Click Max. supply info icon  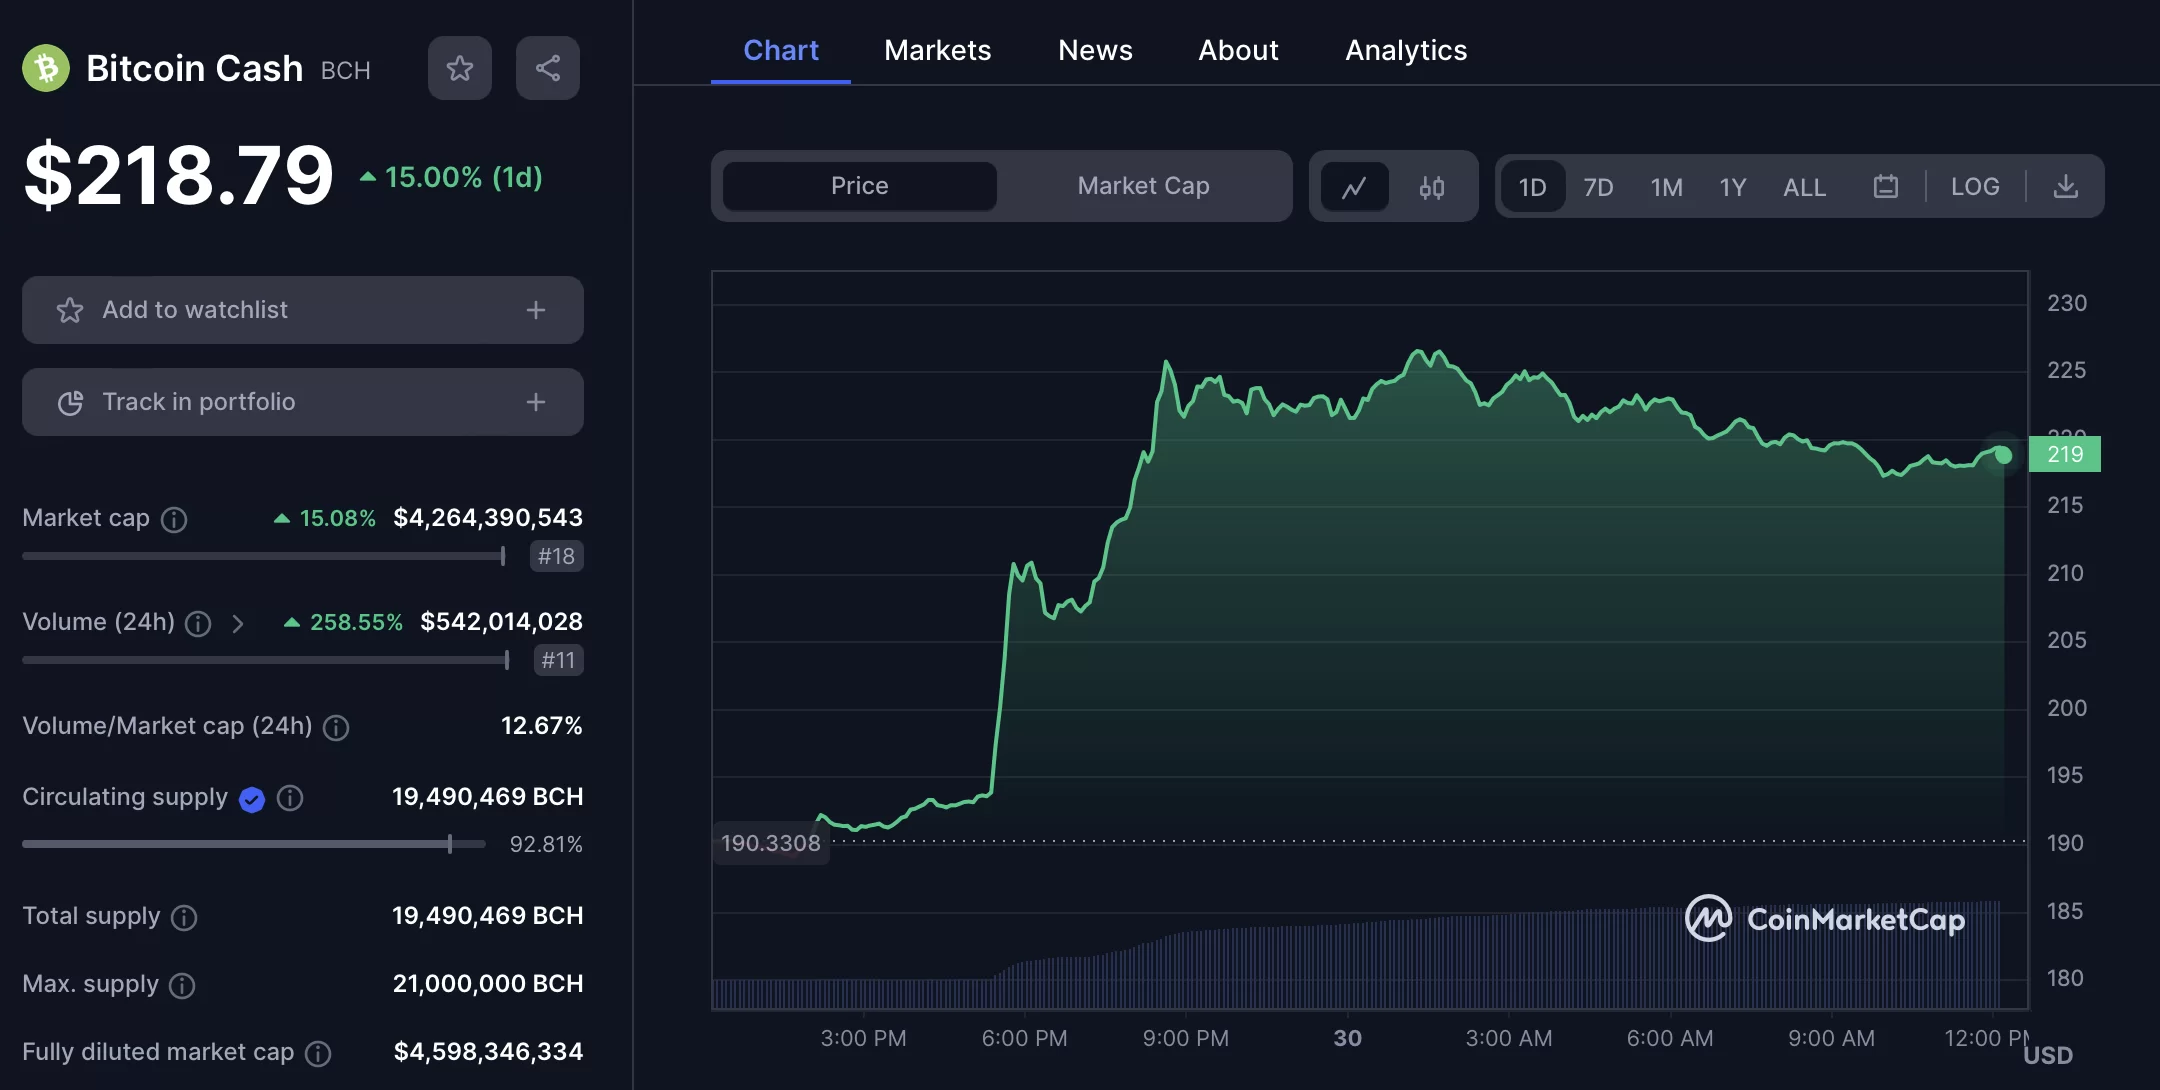[x=182, y=986]
